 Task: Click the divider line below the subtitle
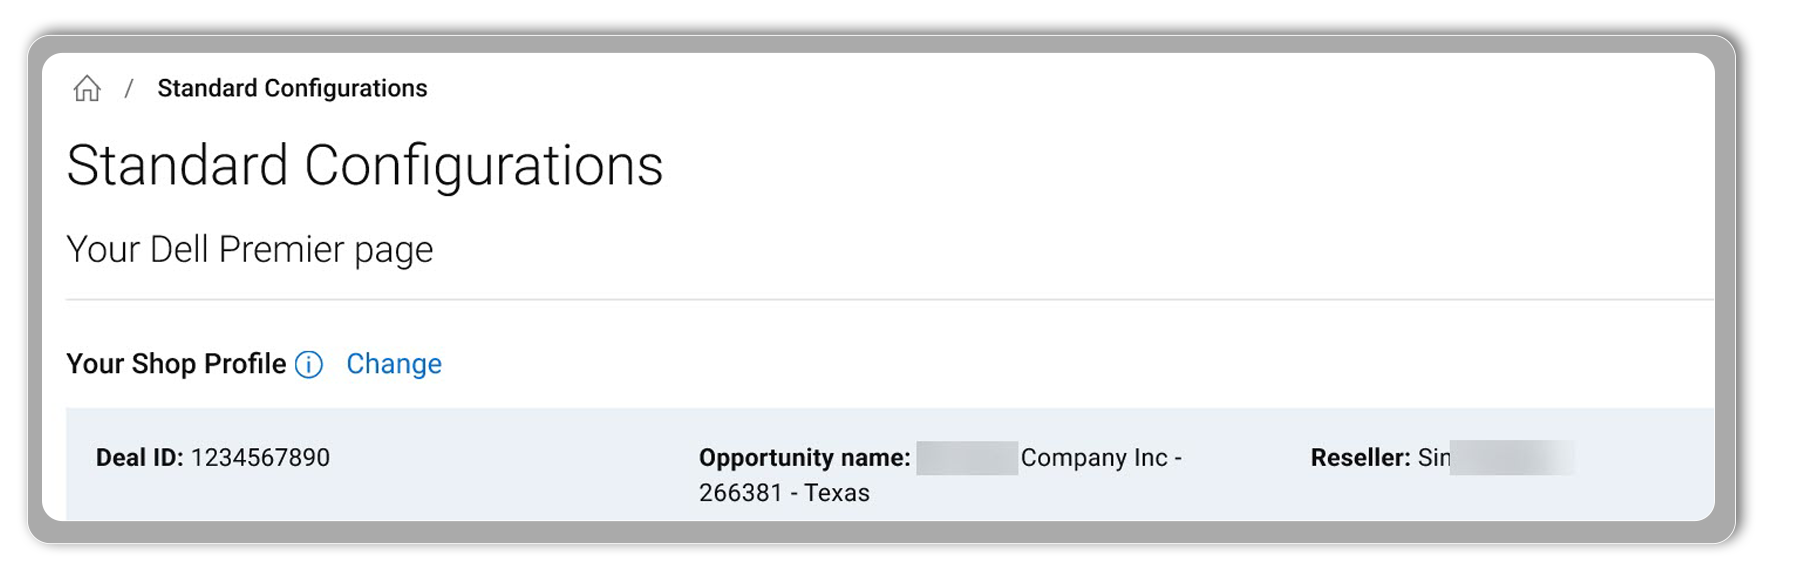[x=888, y=299]
